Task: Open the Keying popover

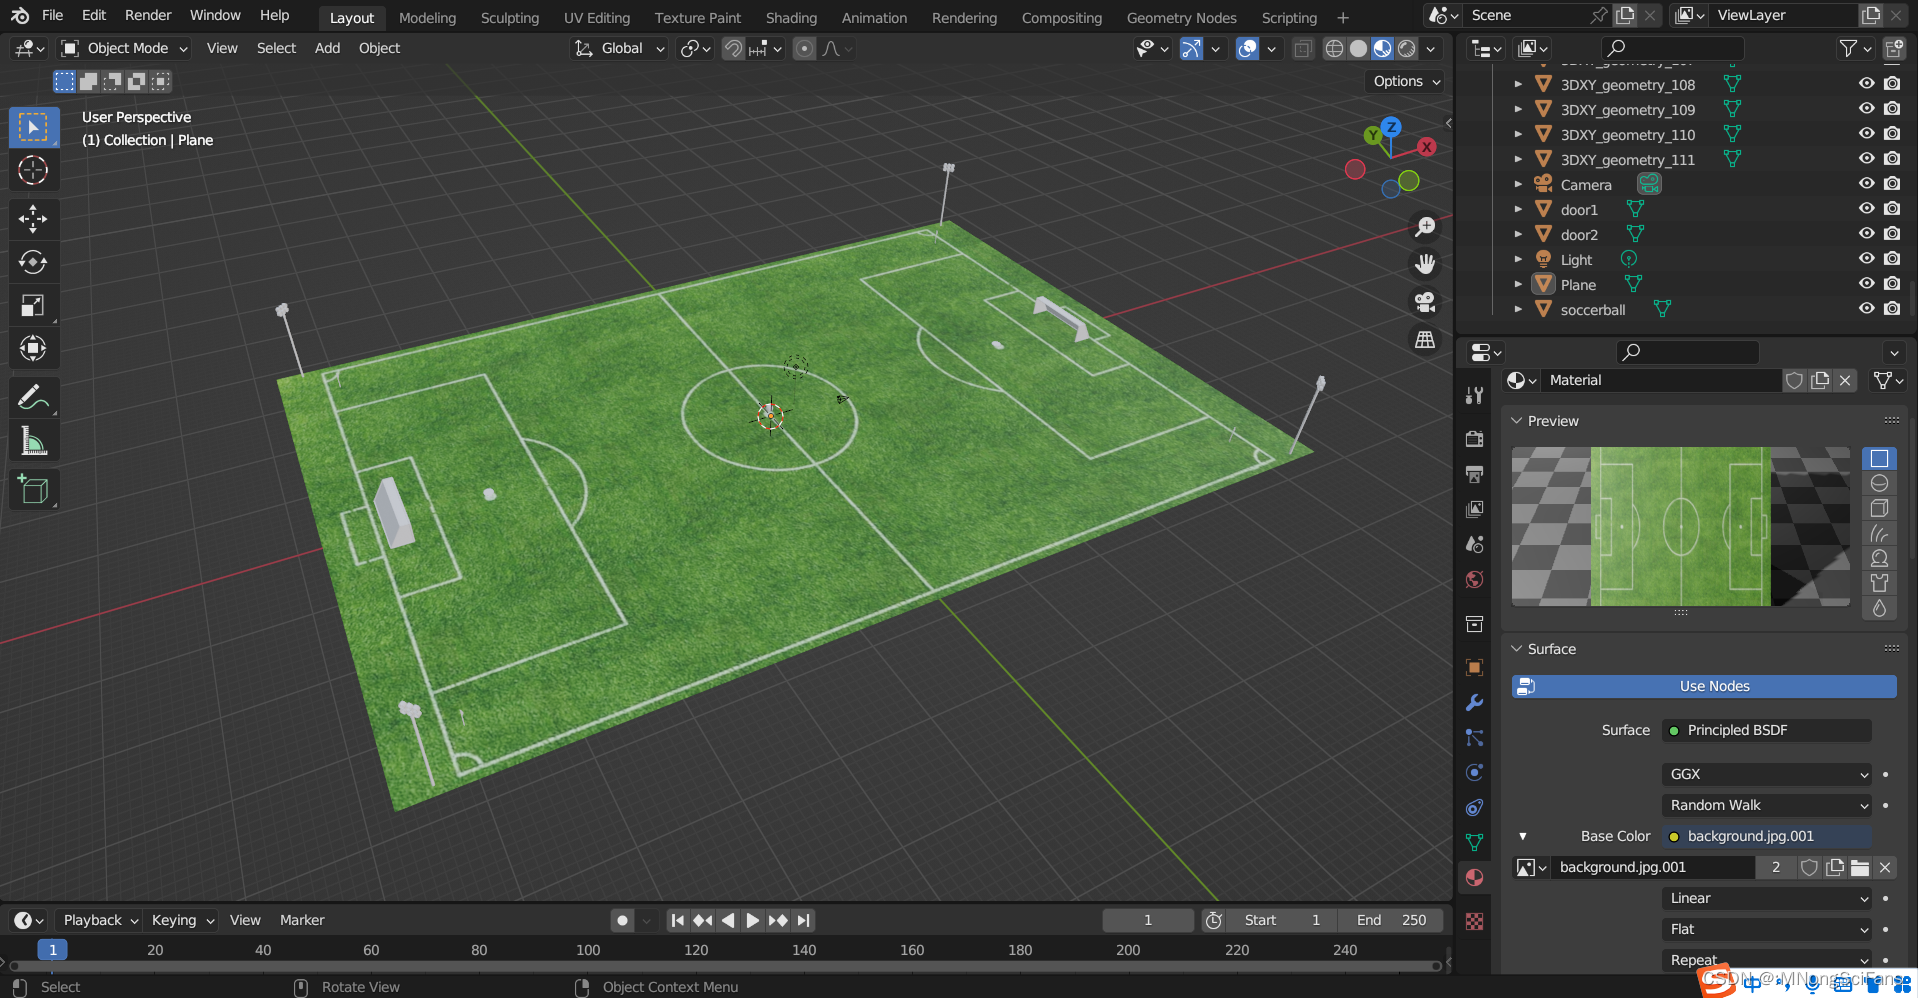Action: [x=182, y=920]
